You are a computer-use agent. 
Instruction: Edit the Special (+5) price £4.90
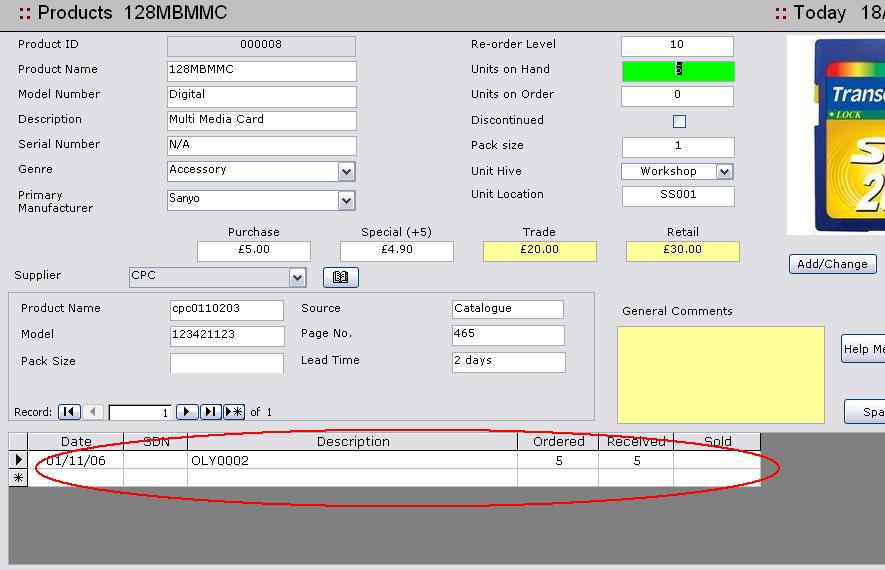[397, 251]
